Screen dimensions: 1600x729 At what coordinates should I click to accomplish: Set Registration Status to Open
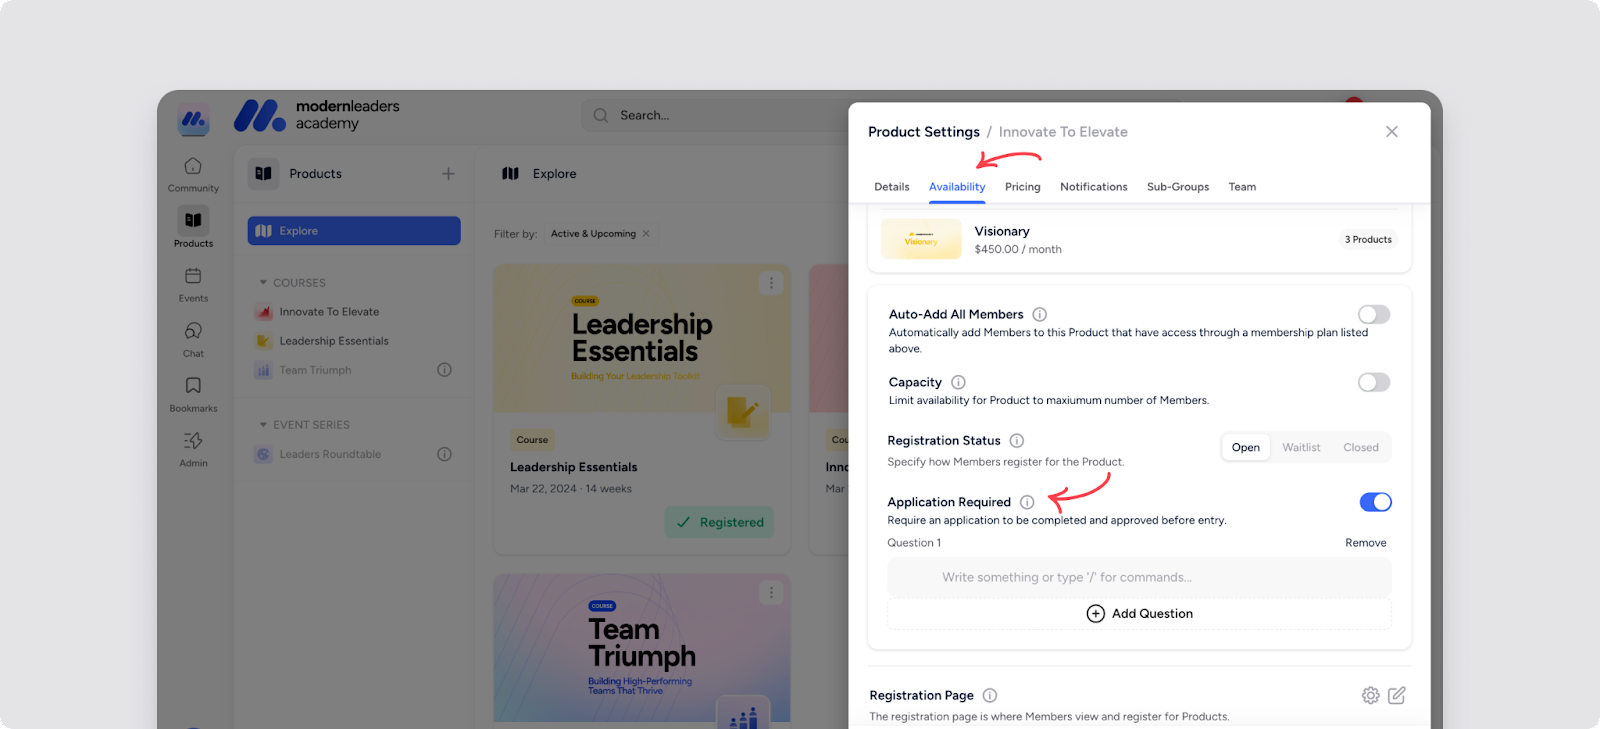pos(1246,447)
